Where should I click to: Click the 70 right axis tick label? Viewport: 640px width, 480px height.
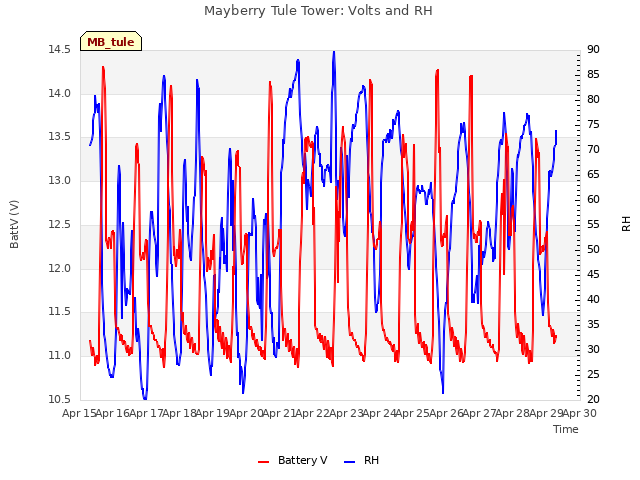(593, 149)
